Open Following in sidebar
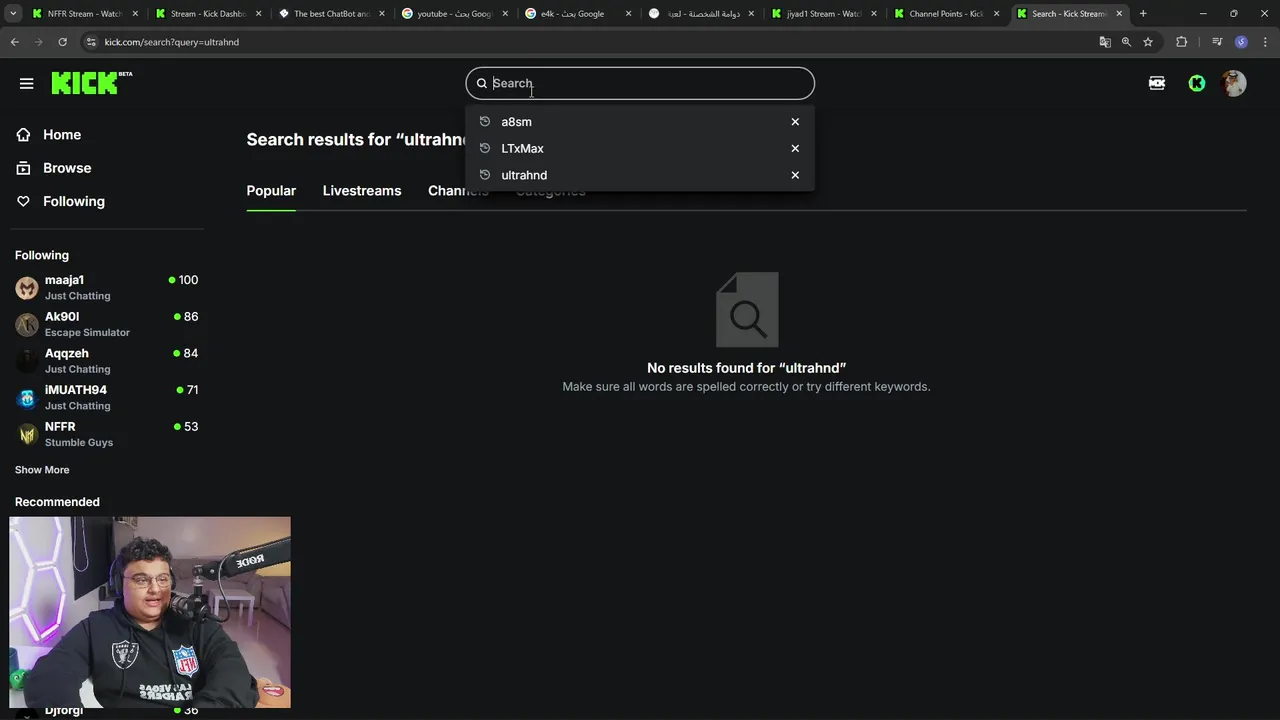The image size is (1280, 720). pyautogui.click(x=74, y=201)
